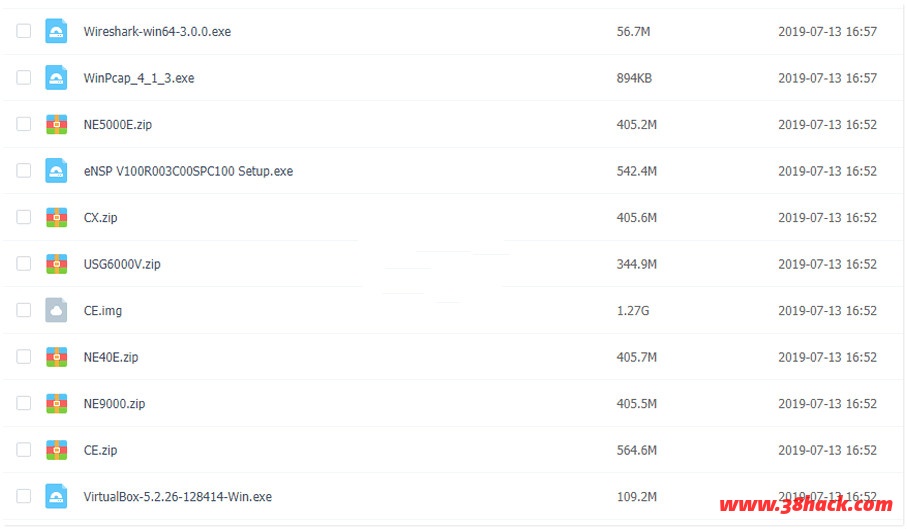This screenshot has width=907, height=529.
Task: Click the NE9000.zip file name
Action: pyautogui.click(x=114, y=403)
